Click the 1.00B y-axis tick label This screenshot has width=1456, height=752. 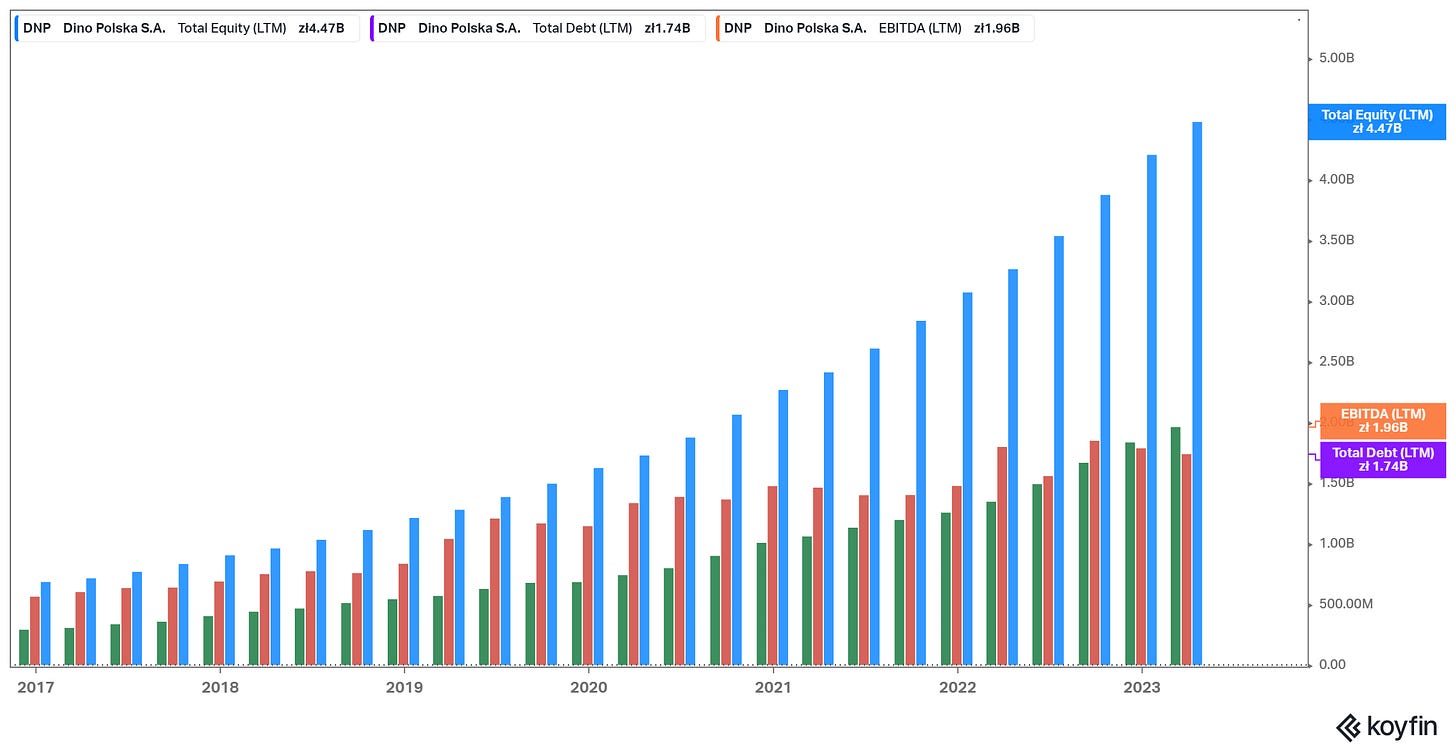click(1337, 544)
